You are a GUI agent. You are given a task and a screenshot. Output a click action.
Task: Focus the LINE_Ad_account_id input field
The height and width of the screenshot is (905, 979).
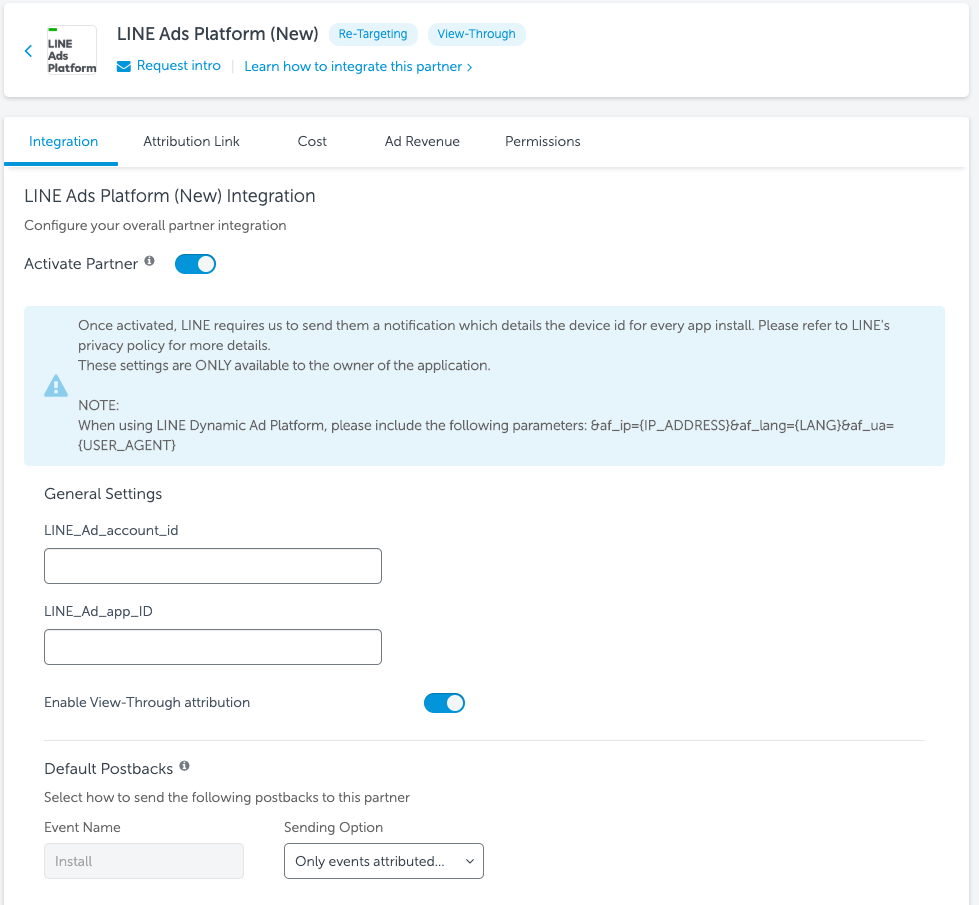[213, 566]
